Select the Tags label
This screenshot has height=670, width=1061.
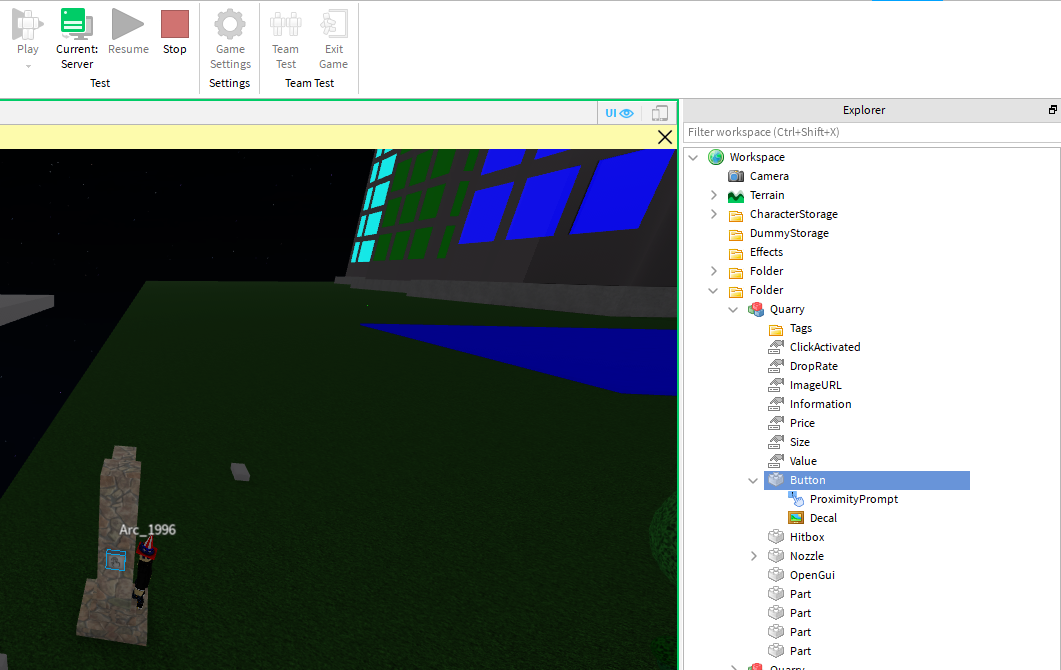tap(800, 328)
